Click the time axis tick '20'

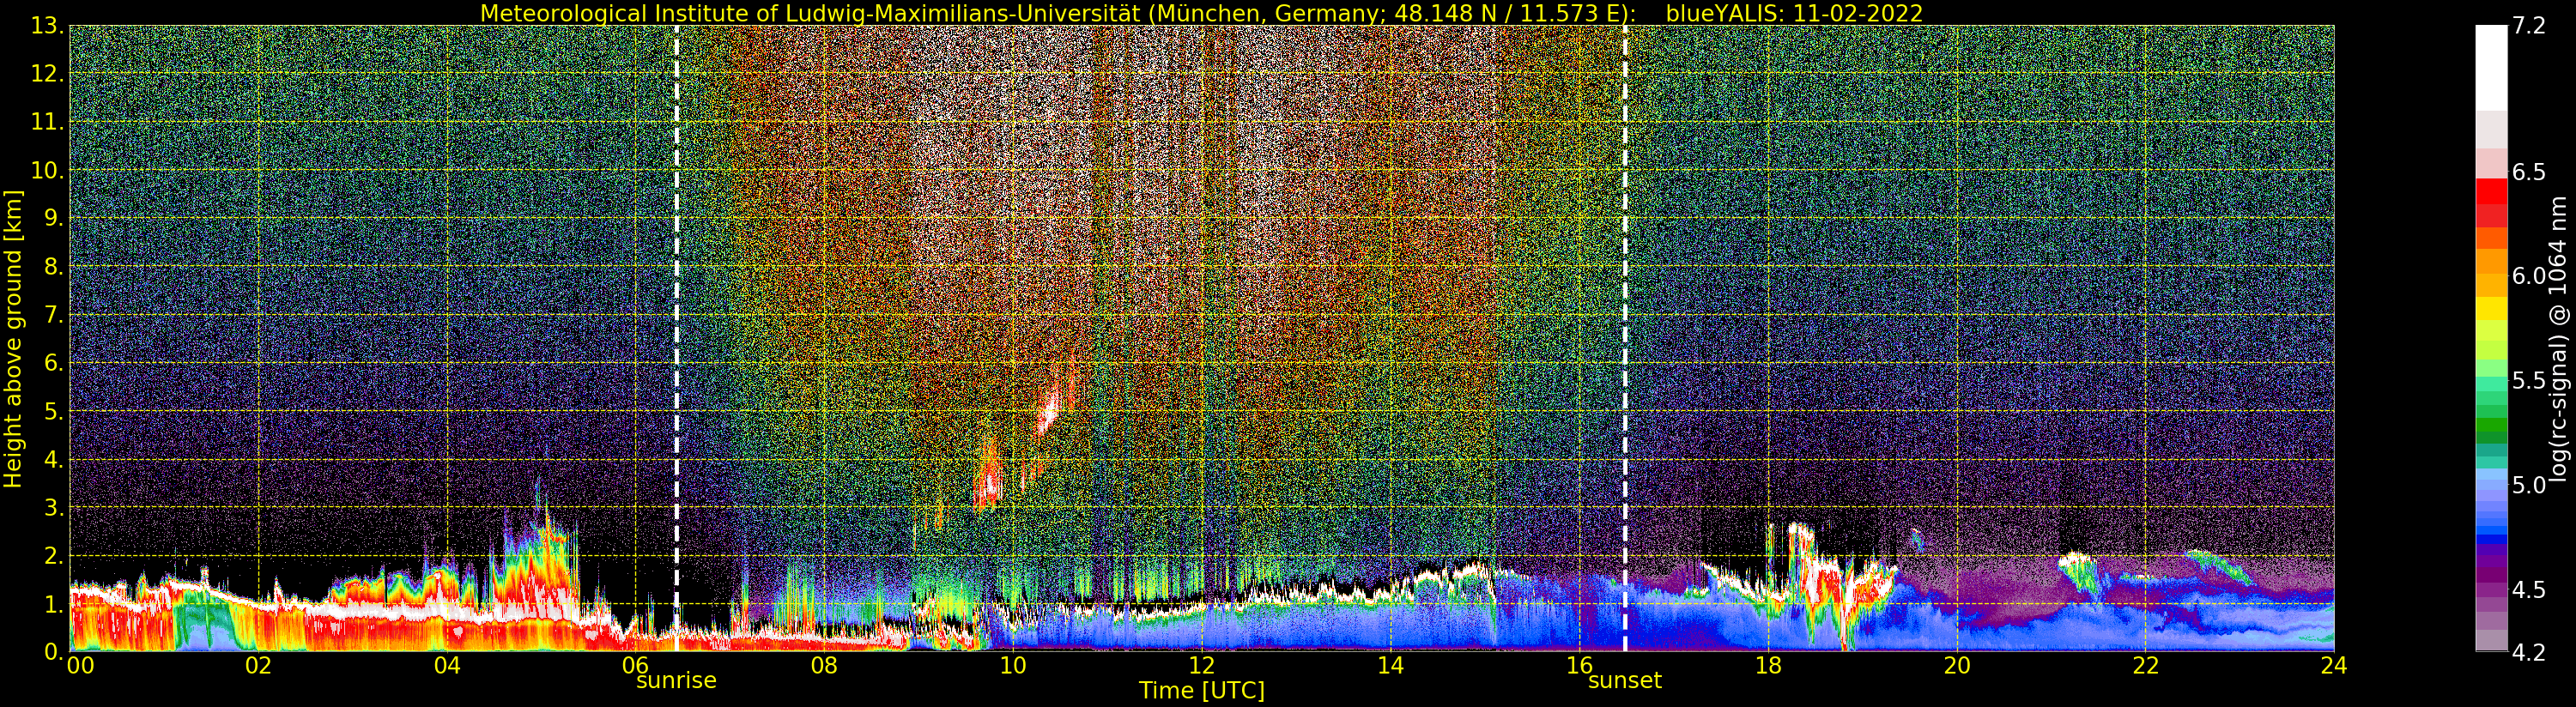point(1957,666)
